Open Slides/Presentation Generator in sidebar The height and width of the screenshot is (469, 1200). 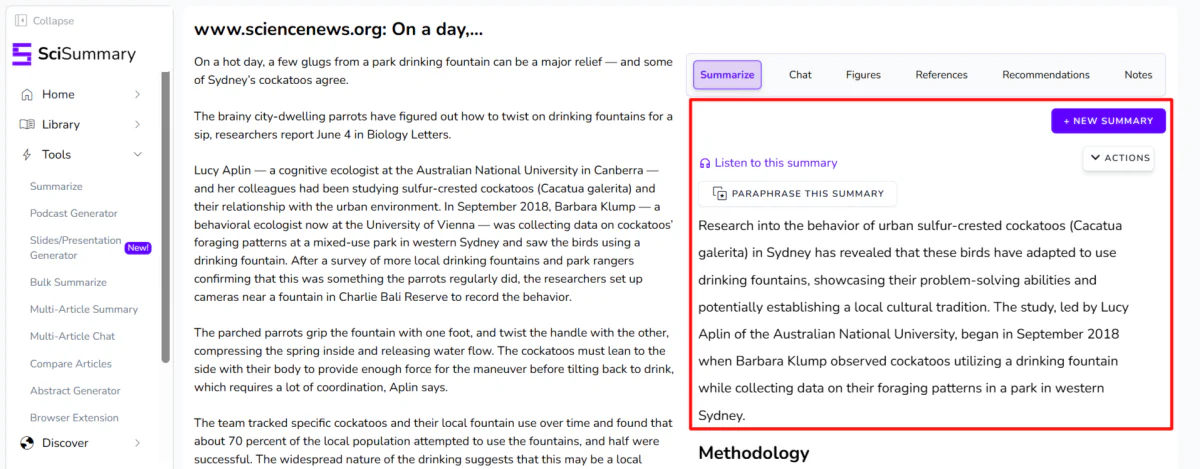pyautogui.click(x=75, y=248)
